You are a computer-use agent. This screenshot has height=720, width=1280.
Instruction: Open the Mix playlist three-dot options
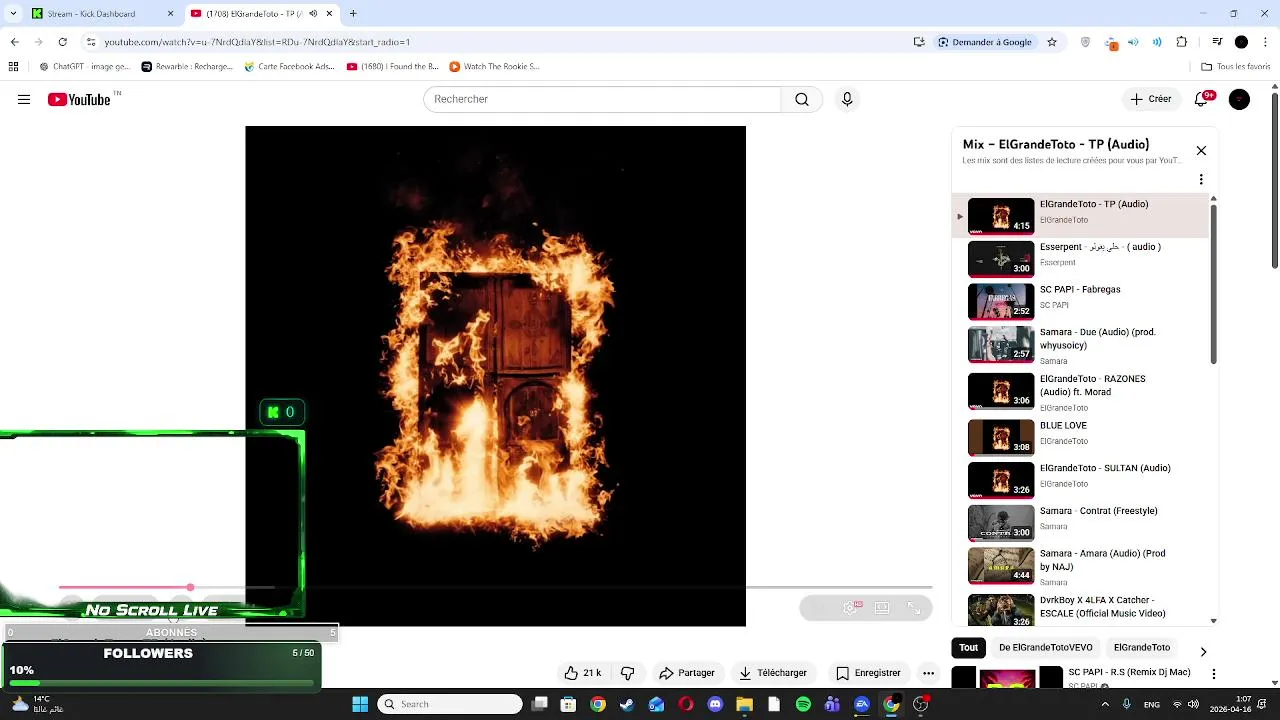(x=1201, y=180)
